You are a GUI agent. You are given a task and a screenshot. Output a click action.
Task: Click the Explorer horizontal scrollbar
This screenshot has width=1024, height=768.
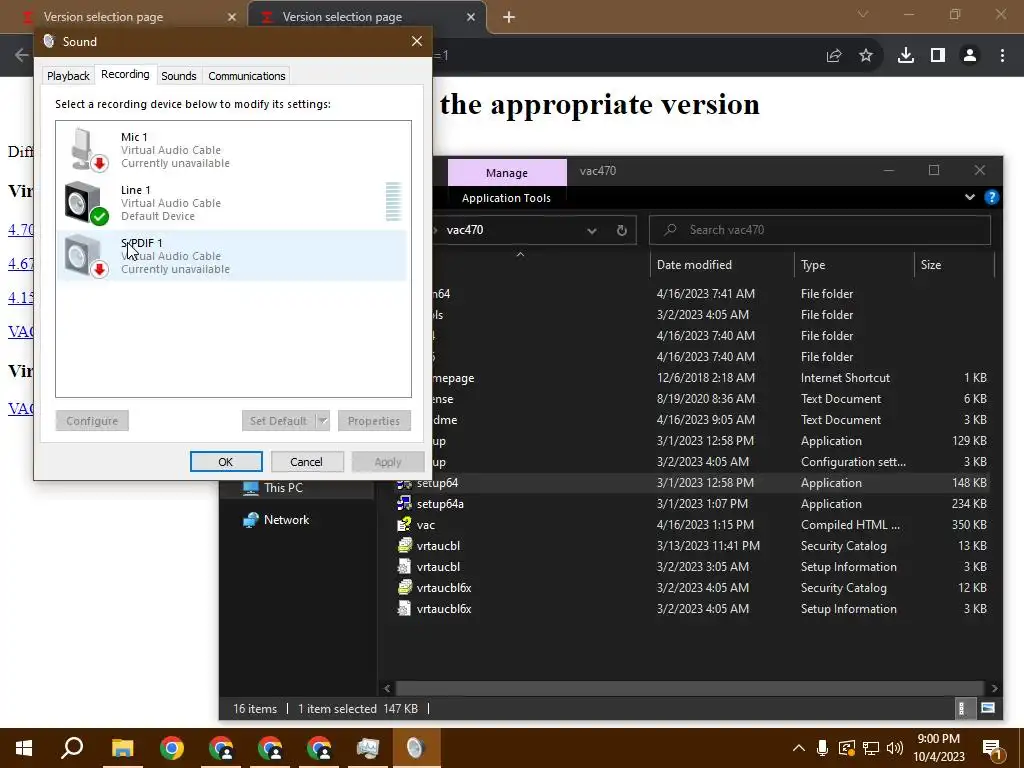pos(690,688)
